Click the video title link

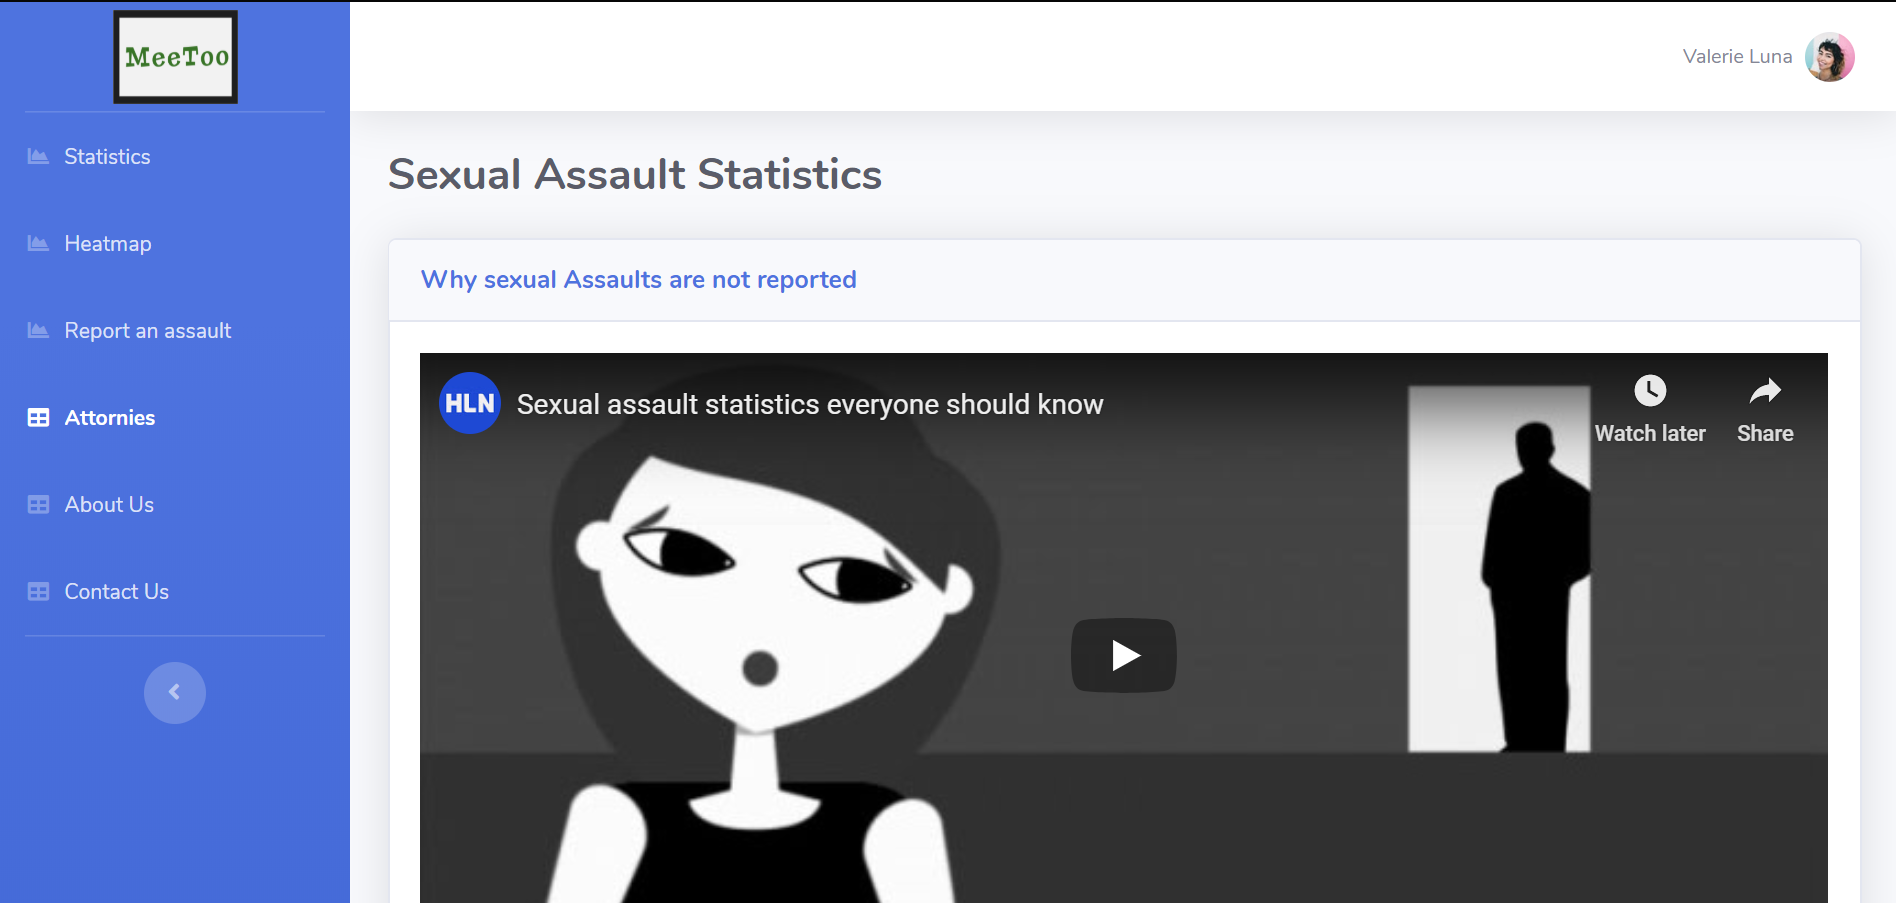pos(810,404)
